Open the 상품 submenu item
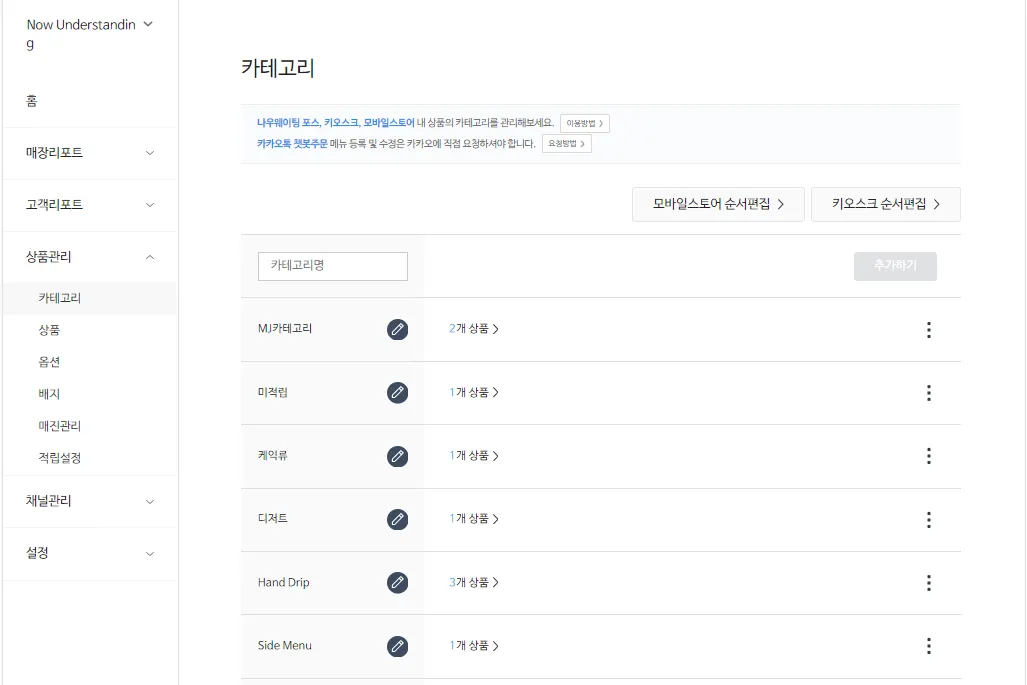Screen dimensions: 1027x685 coord(49,330)
